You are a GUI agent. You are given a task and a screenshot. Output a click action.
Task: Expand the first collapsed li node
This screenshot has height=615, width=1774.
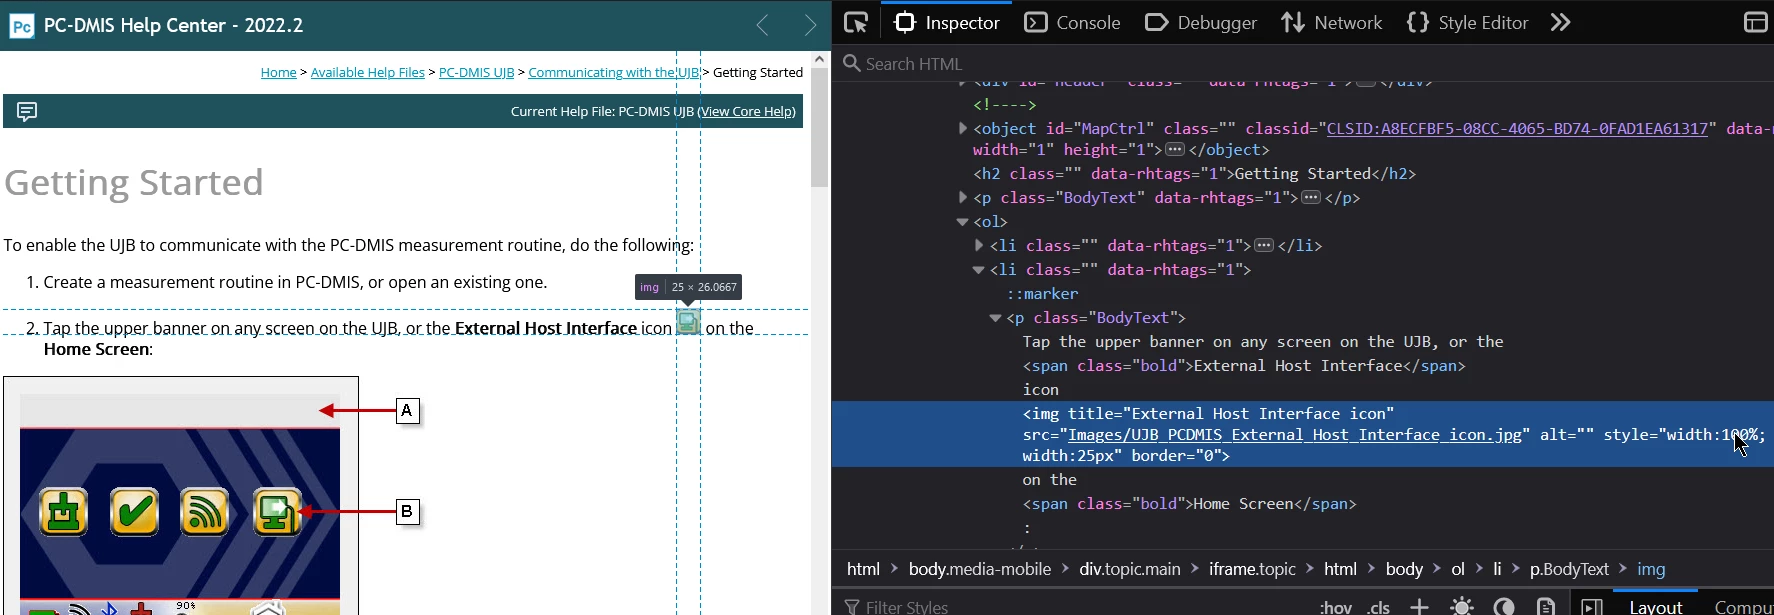pyautogui.click(x=979, y=245)
